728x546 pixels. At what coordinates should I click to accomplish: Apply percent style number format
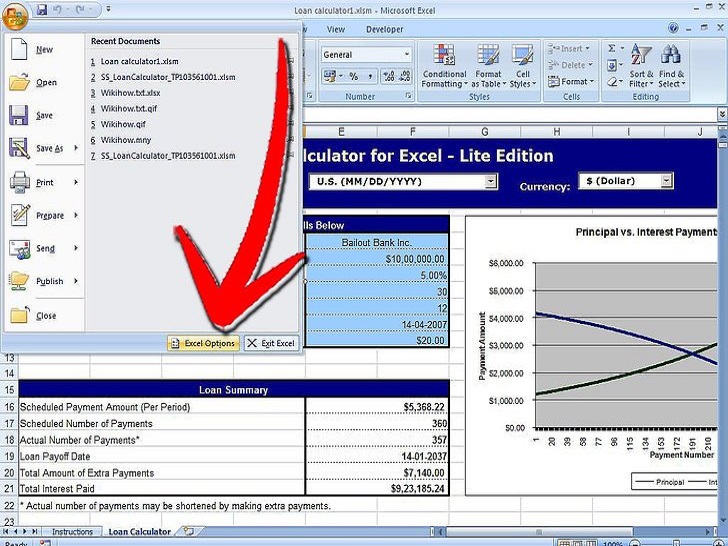coord(354,76)
